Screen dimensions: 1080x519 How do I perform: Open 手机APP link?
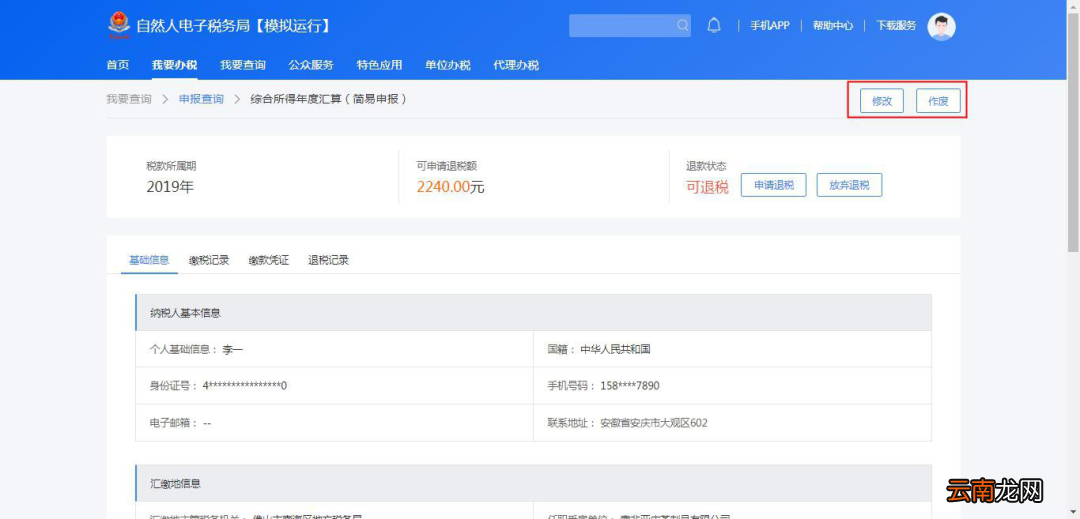769,25
